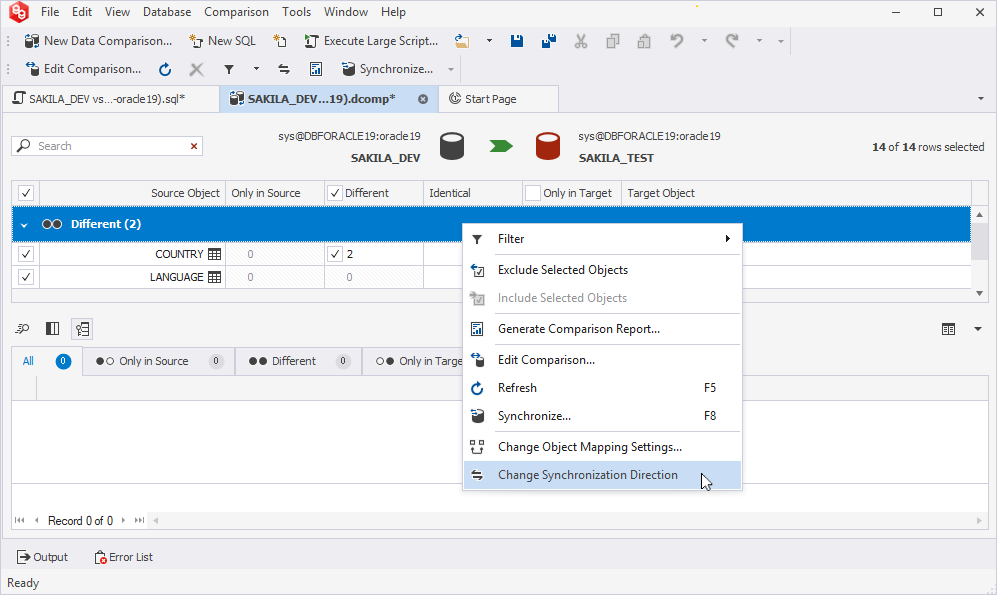Click the Paste clipboard icon
997x595 pixels.
644,41
